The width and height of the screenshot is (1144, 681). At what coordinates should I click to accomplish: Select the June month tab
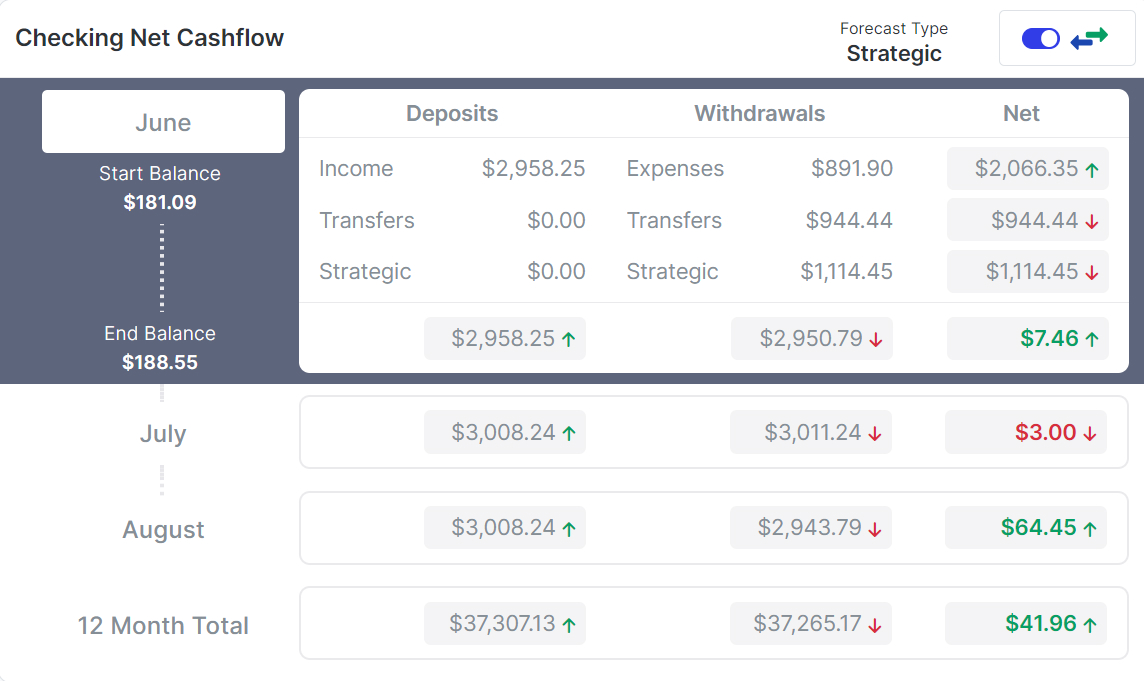(x=163, y=122)
